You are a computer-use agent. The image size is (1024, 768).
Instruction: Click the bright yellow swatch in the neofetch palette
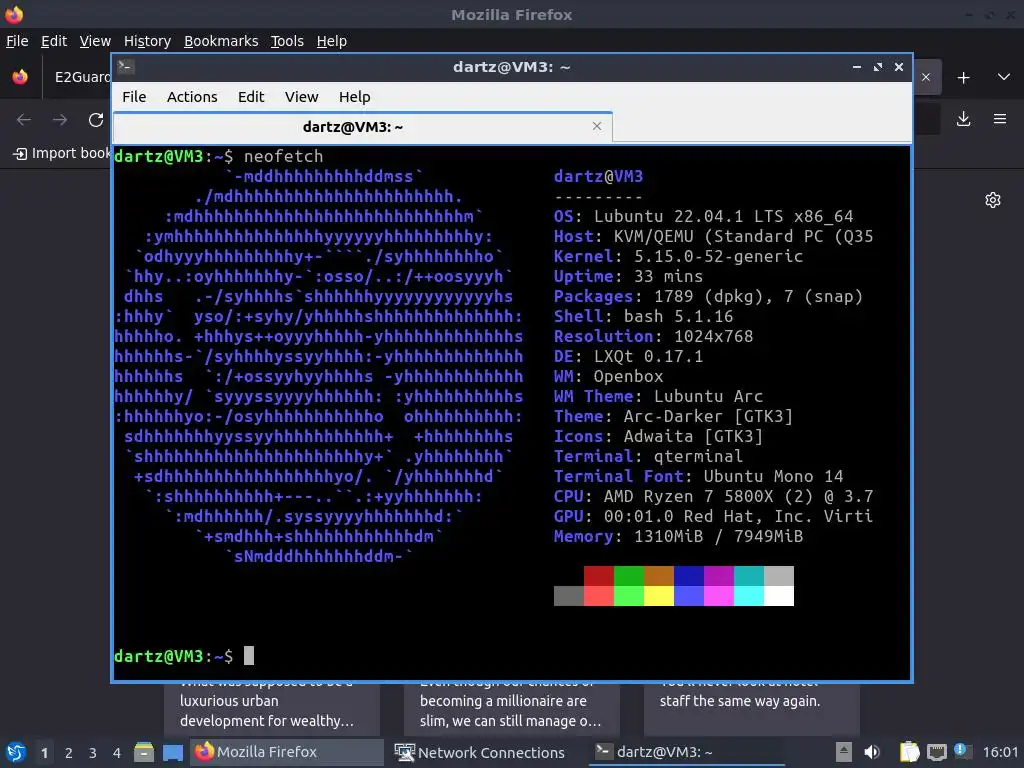point(658,596)
